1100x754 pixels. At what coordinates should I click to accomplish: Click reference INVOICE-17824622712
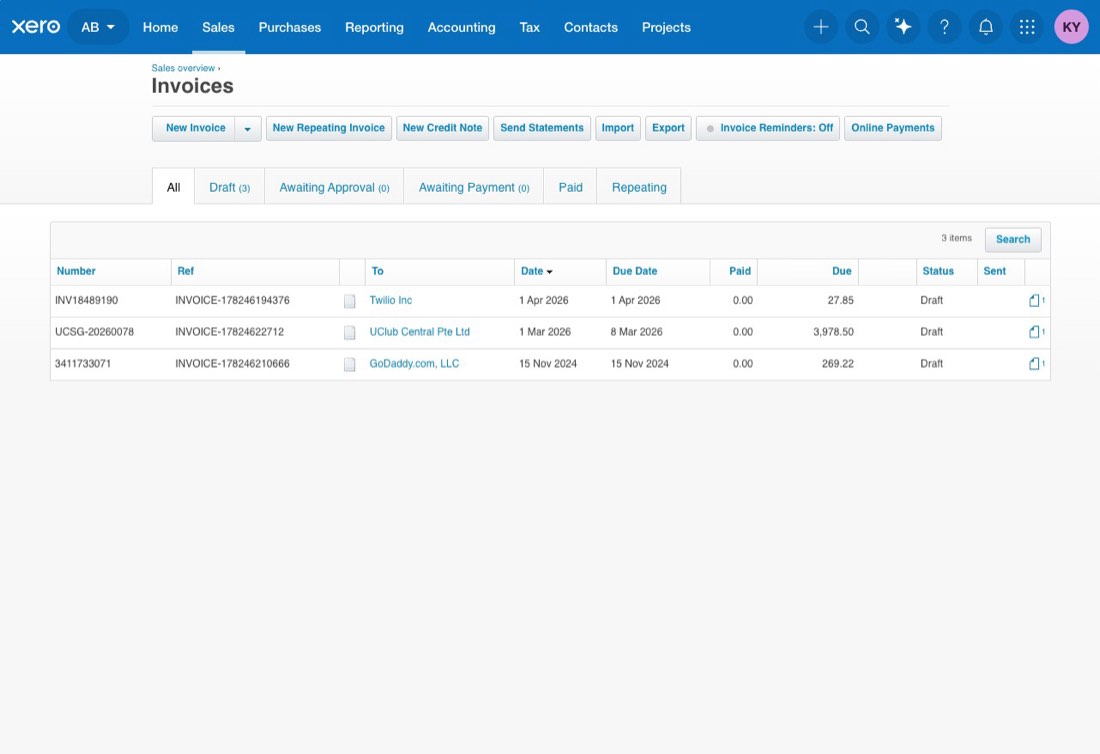(x=229, y=332)
